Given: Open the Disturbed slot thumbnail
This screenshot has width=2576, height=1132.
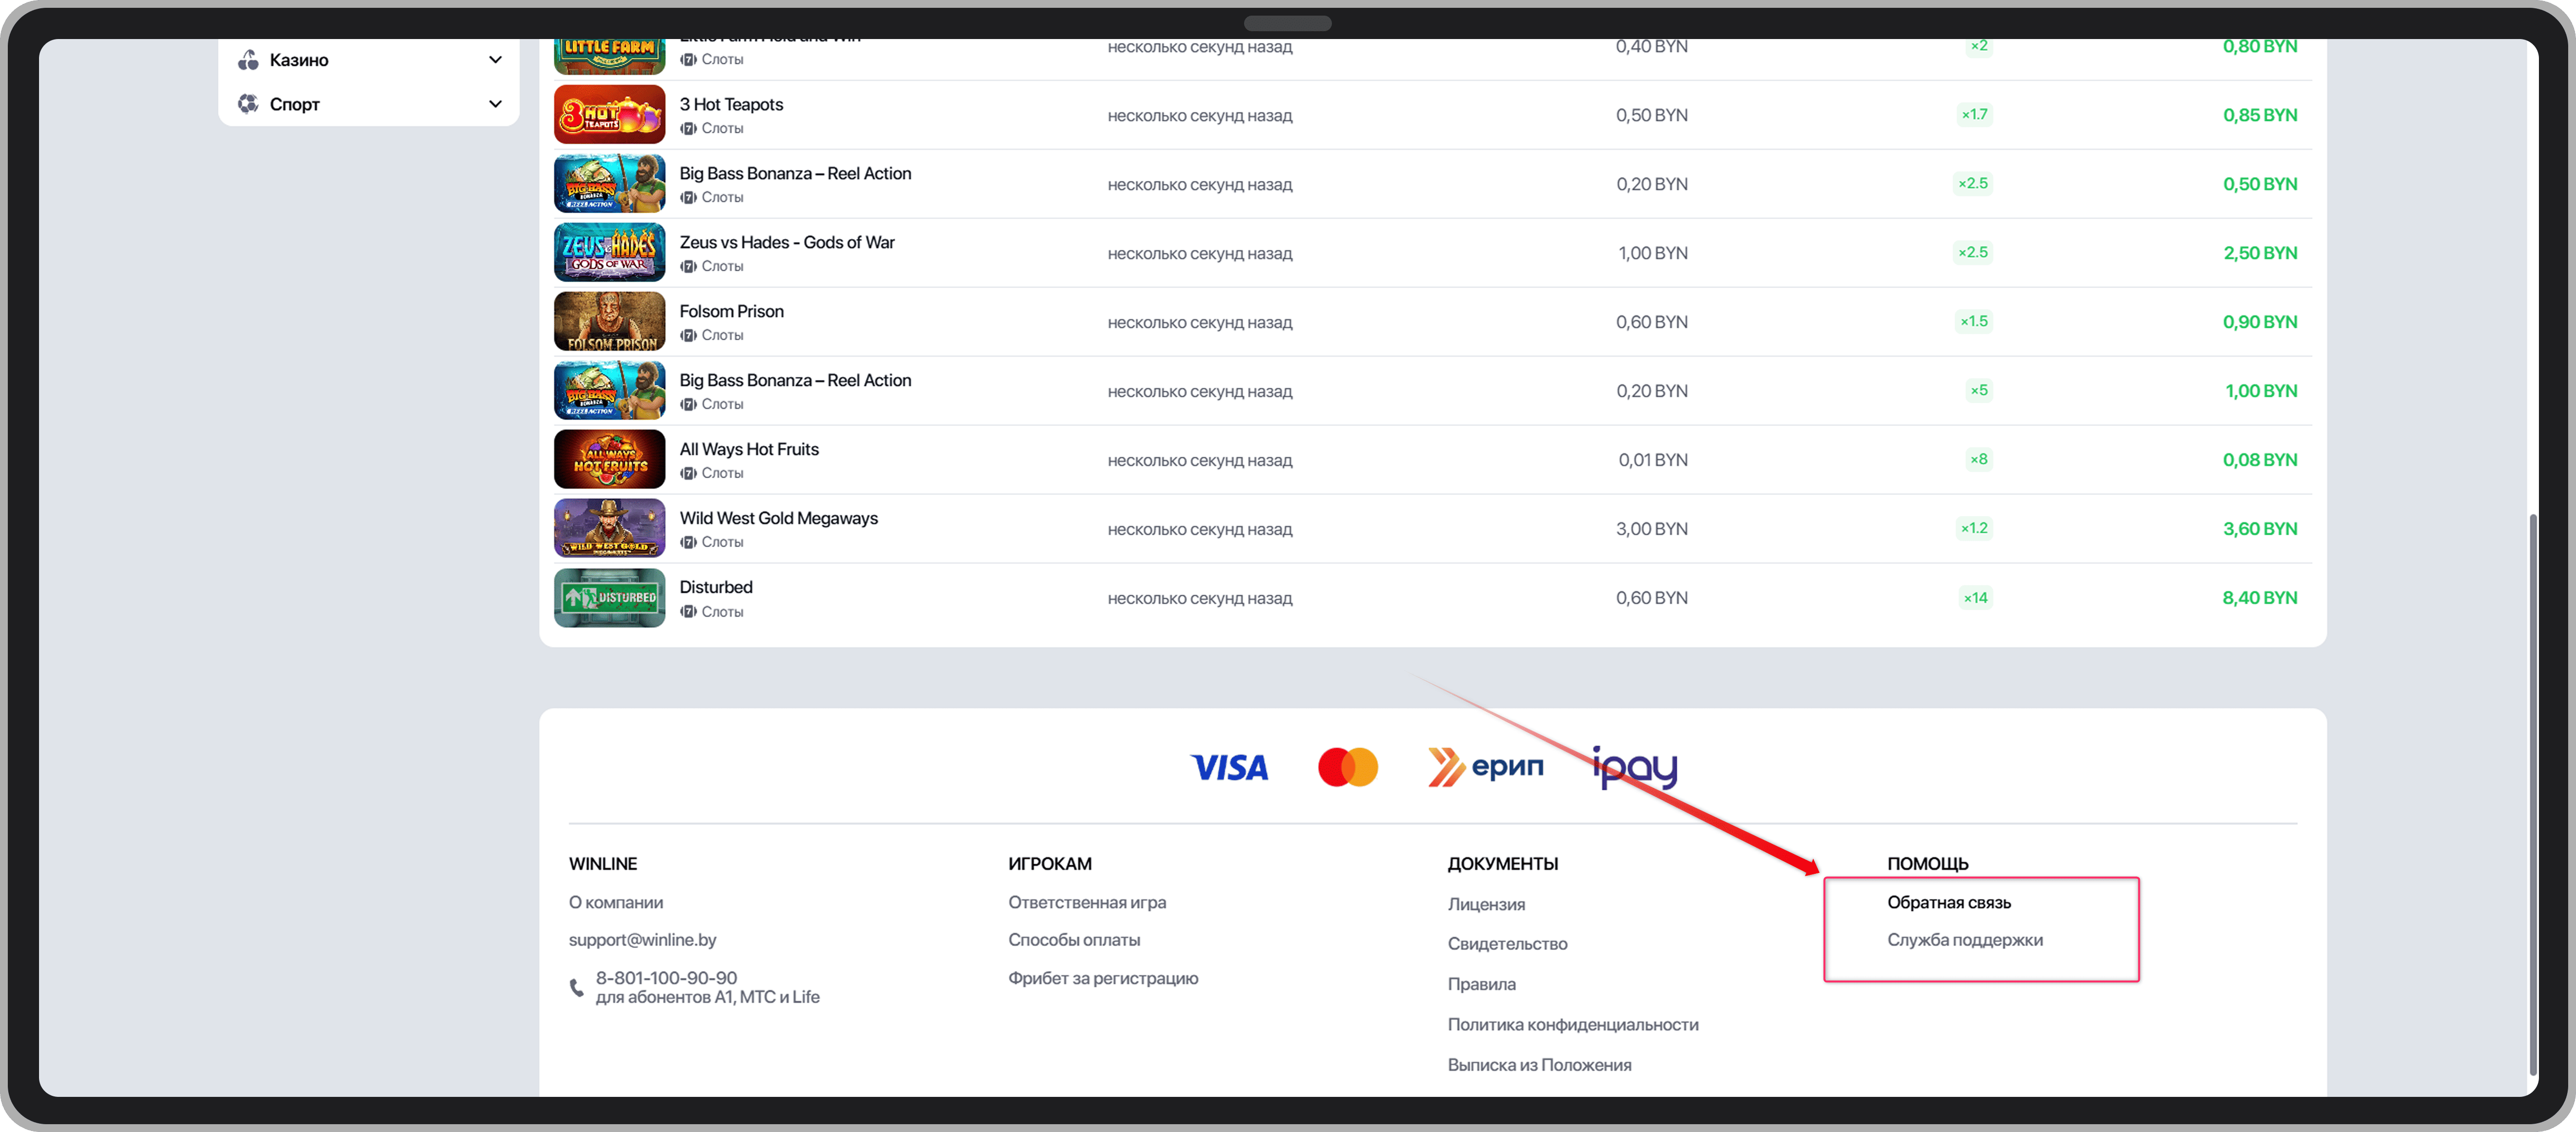Looking at the screenshot, I should coord(609,598).
